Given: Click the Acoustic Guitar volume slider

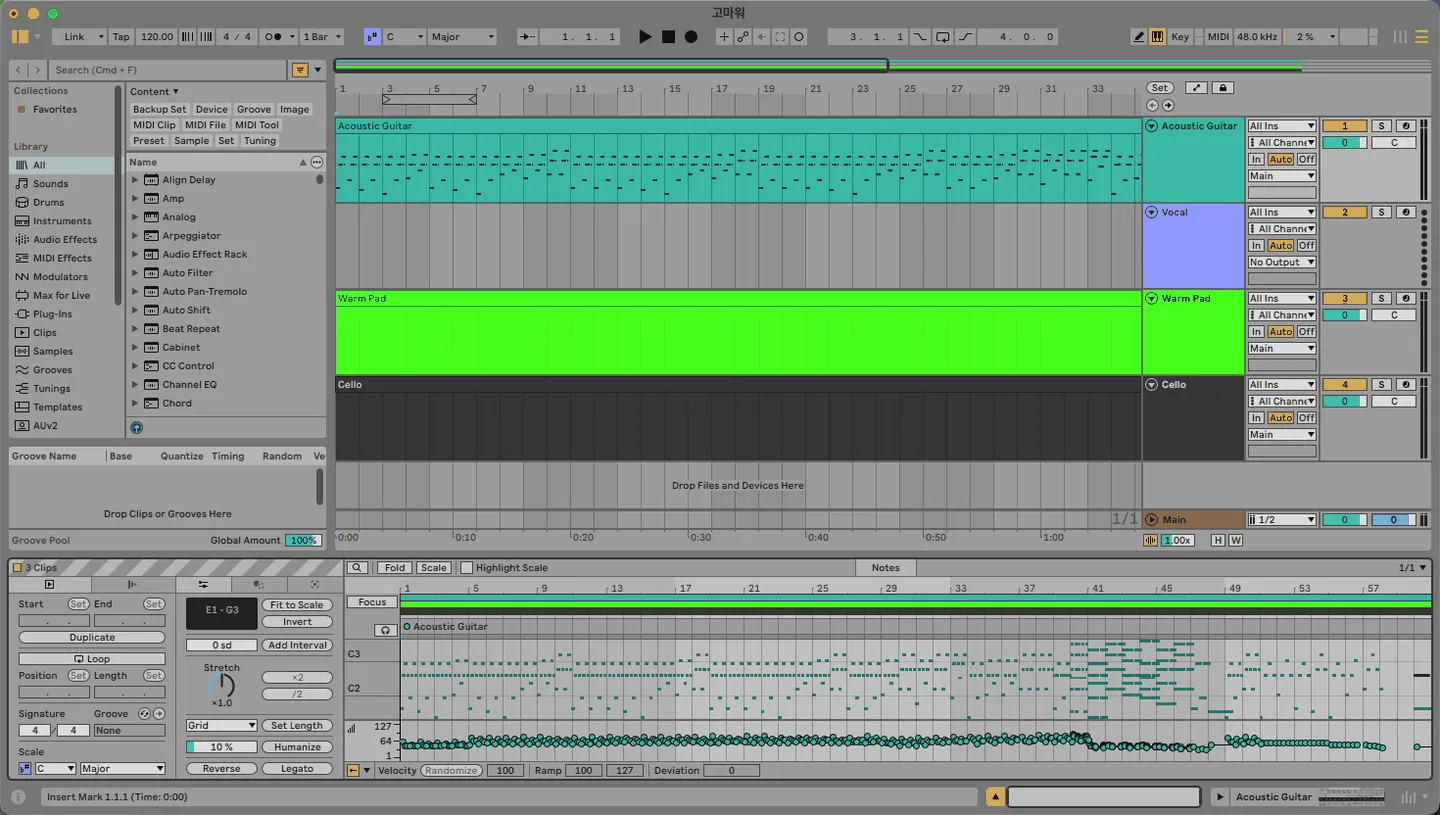Looking at the screenshot, I should click(1345, 143).
